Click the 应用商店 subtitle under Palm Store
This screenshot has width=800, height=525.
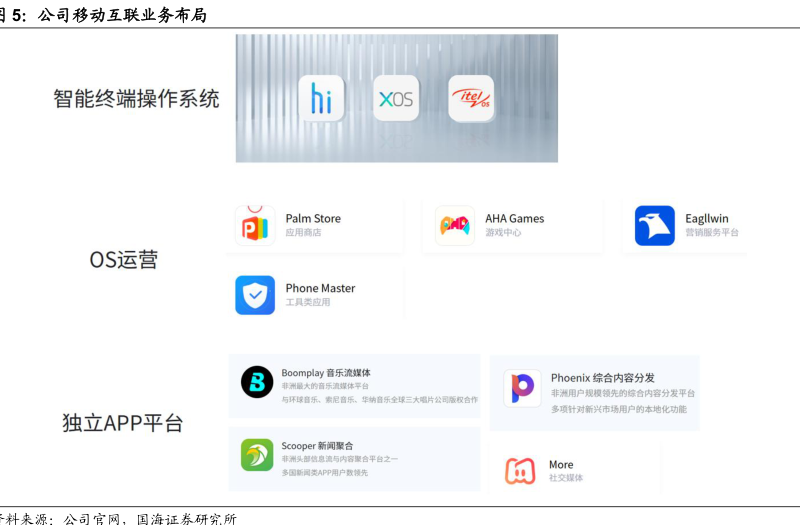pyautogui.click(x=303, y=233)
